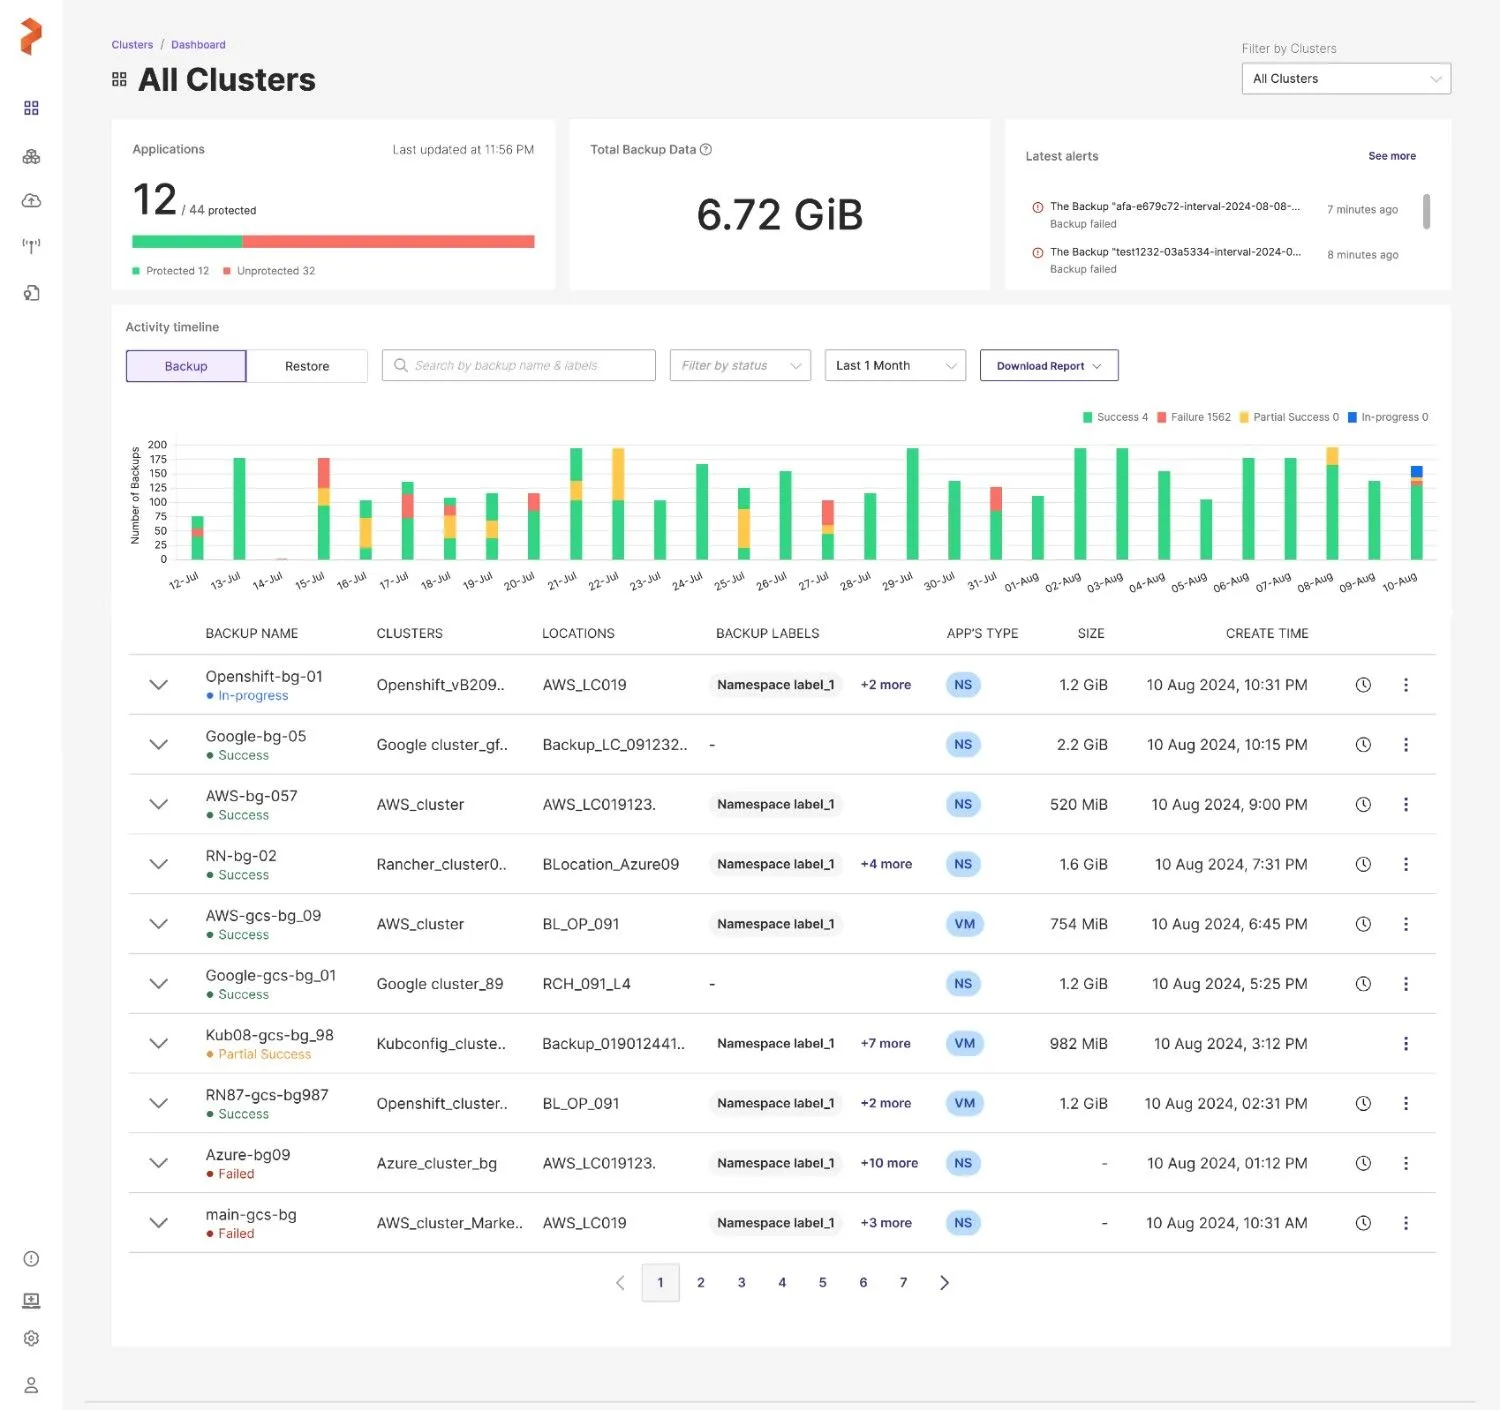
Task: Go to page 5
Action: click(x=823, y=1283)
